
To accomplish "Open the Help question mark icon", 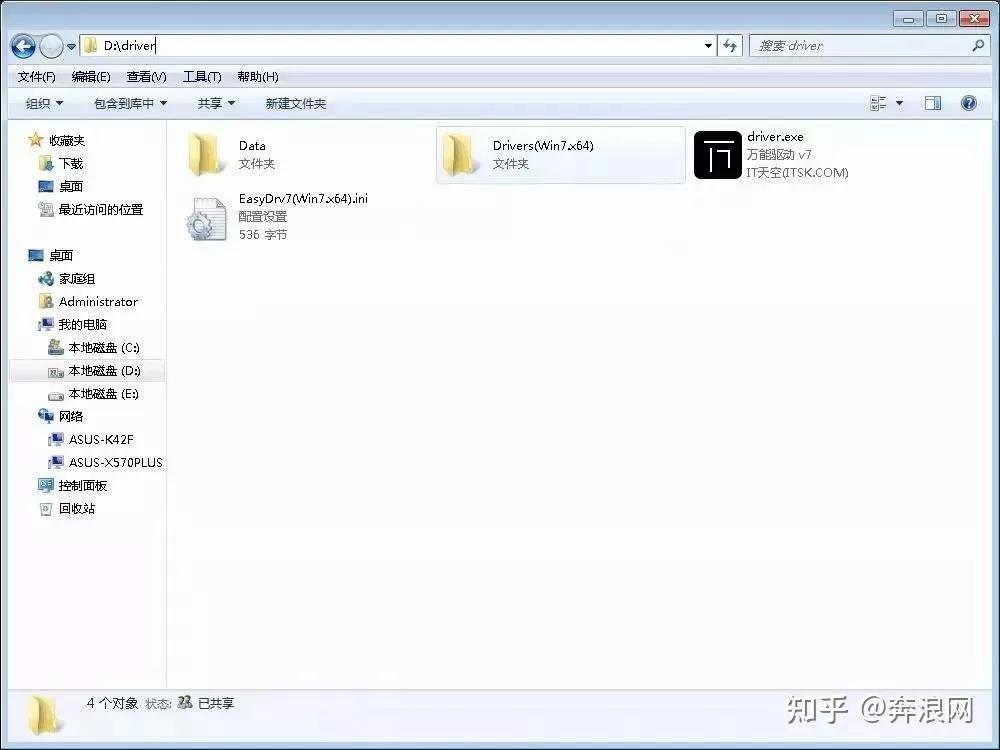I will 966,103.
